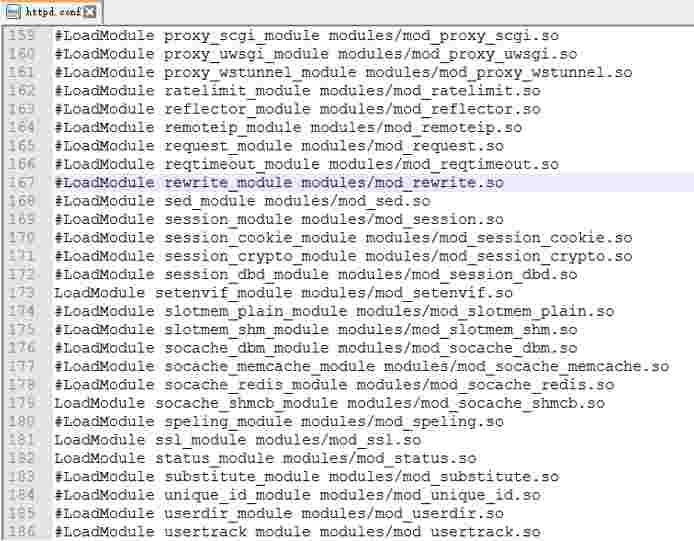Click the slotmem_shm_module line

pos(316,330)
